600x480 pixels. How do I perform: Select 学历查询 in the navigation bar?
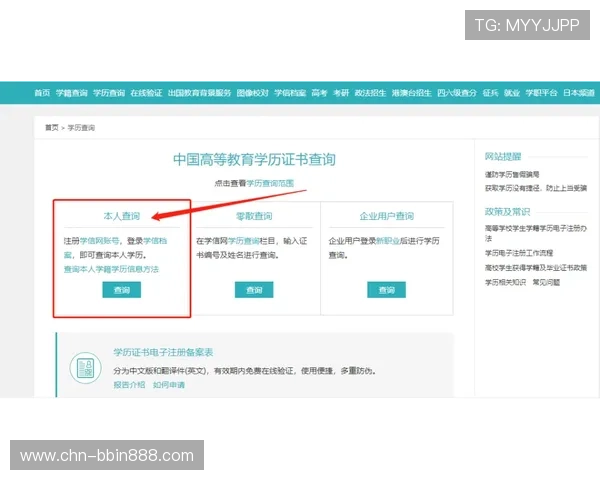[109, 93]
